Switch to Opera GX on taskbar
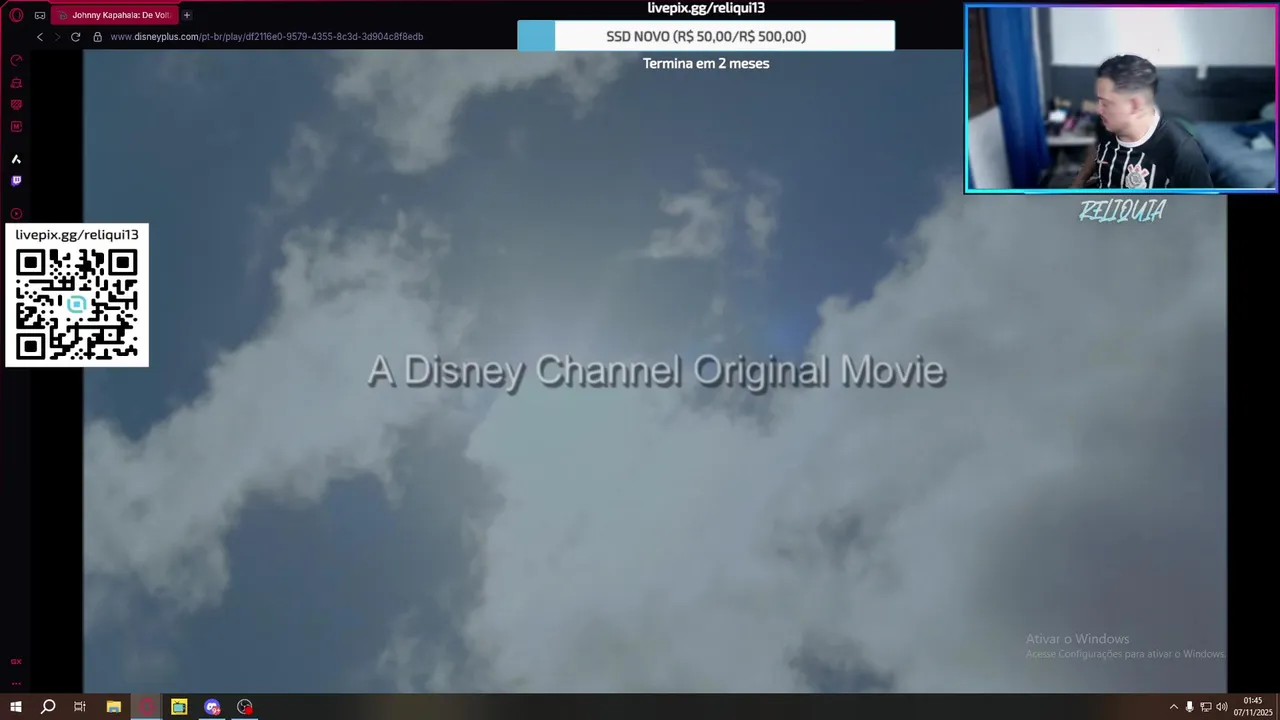The width and height of the screenshot is (1280, 720). (x=147, y=707)
